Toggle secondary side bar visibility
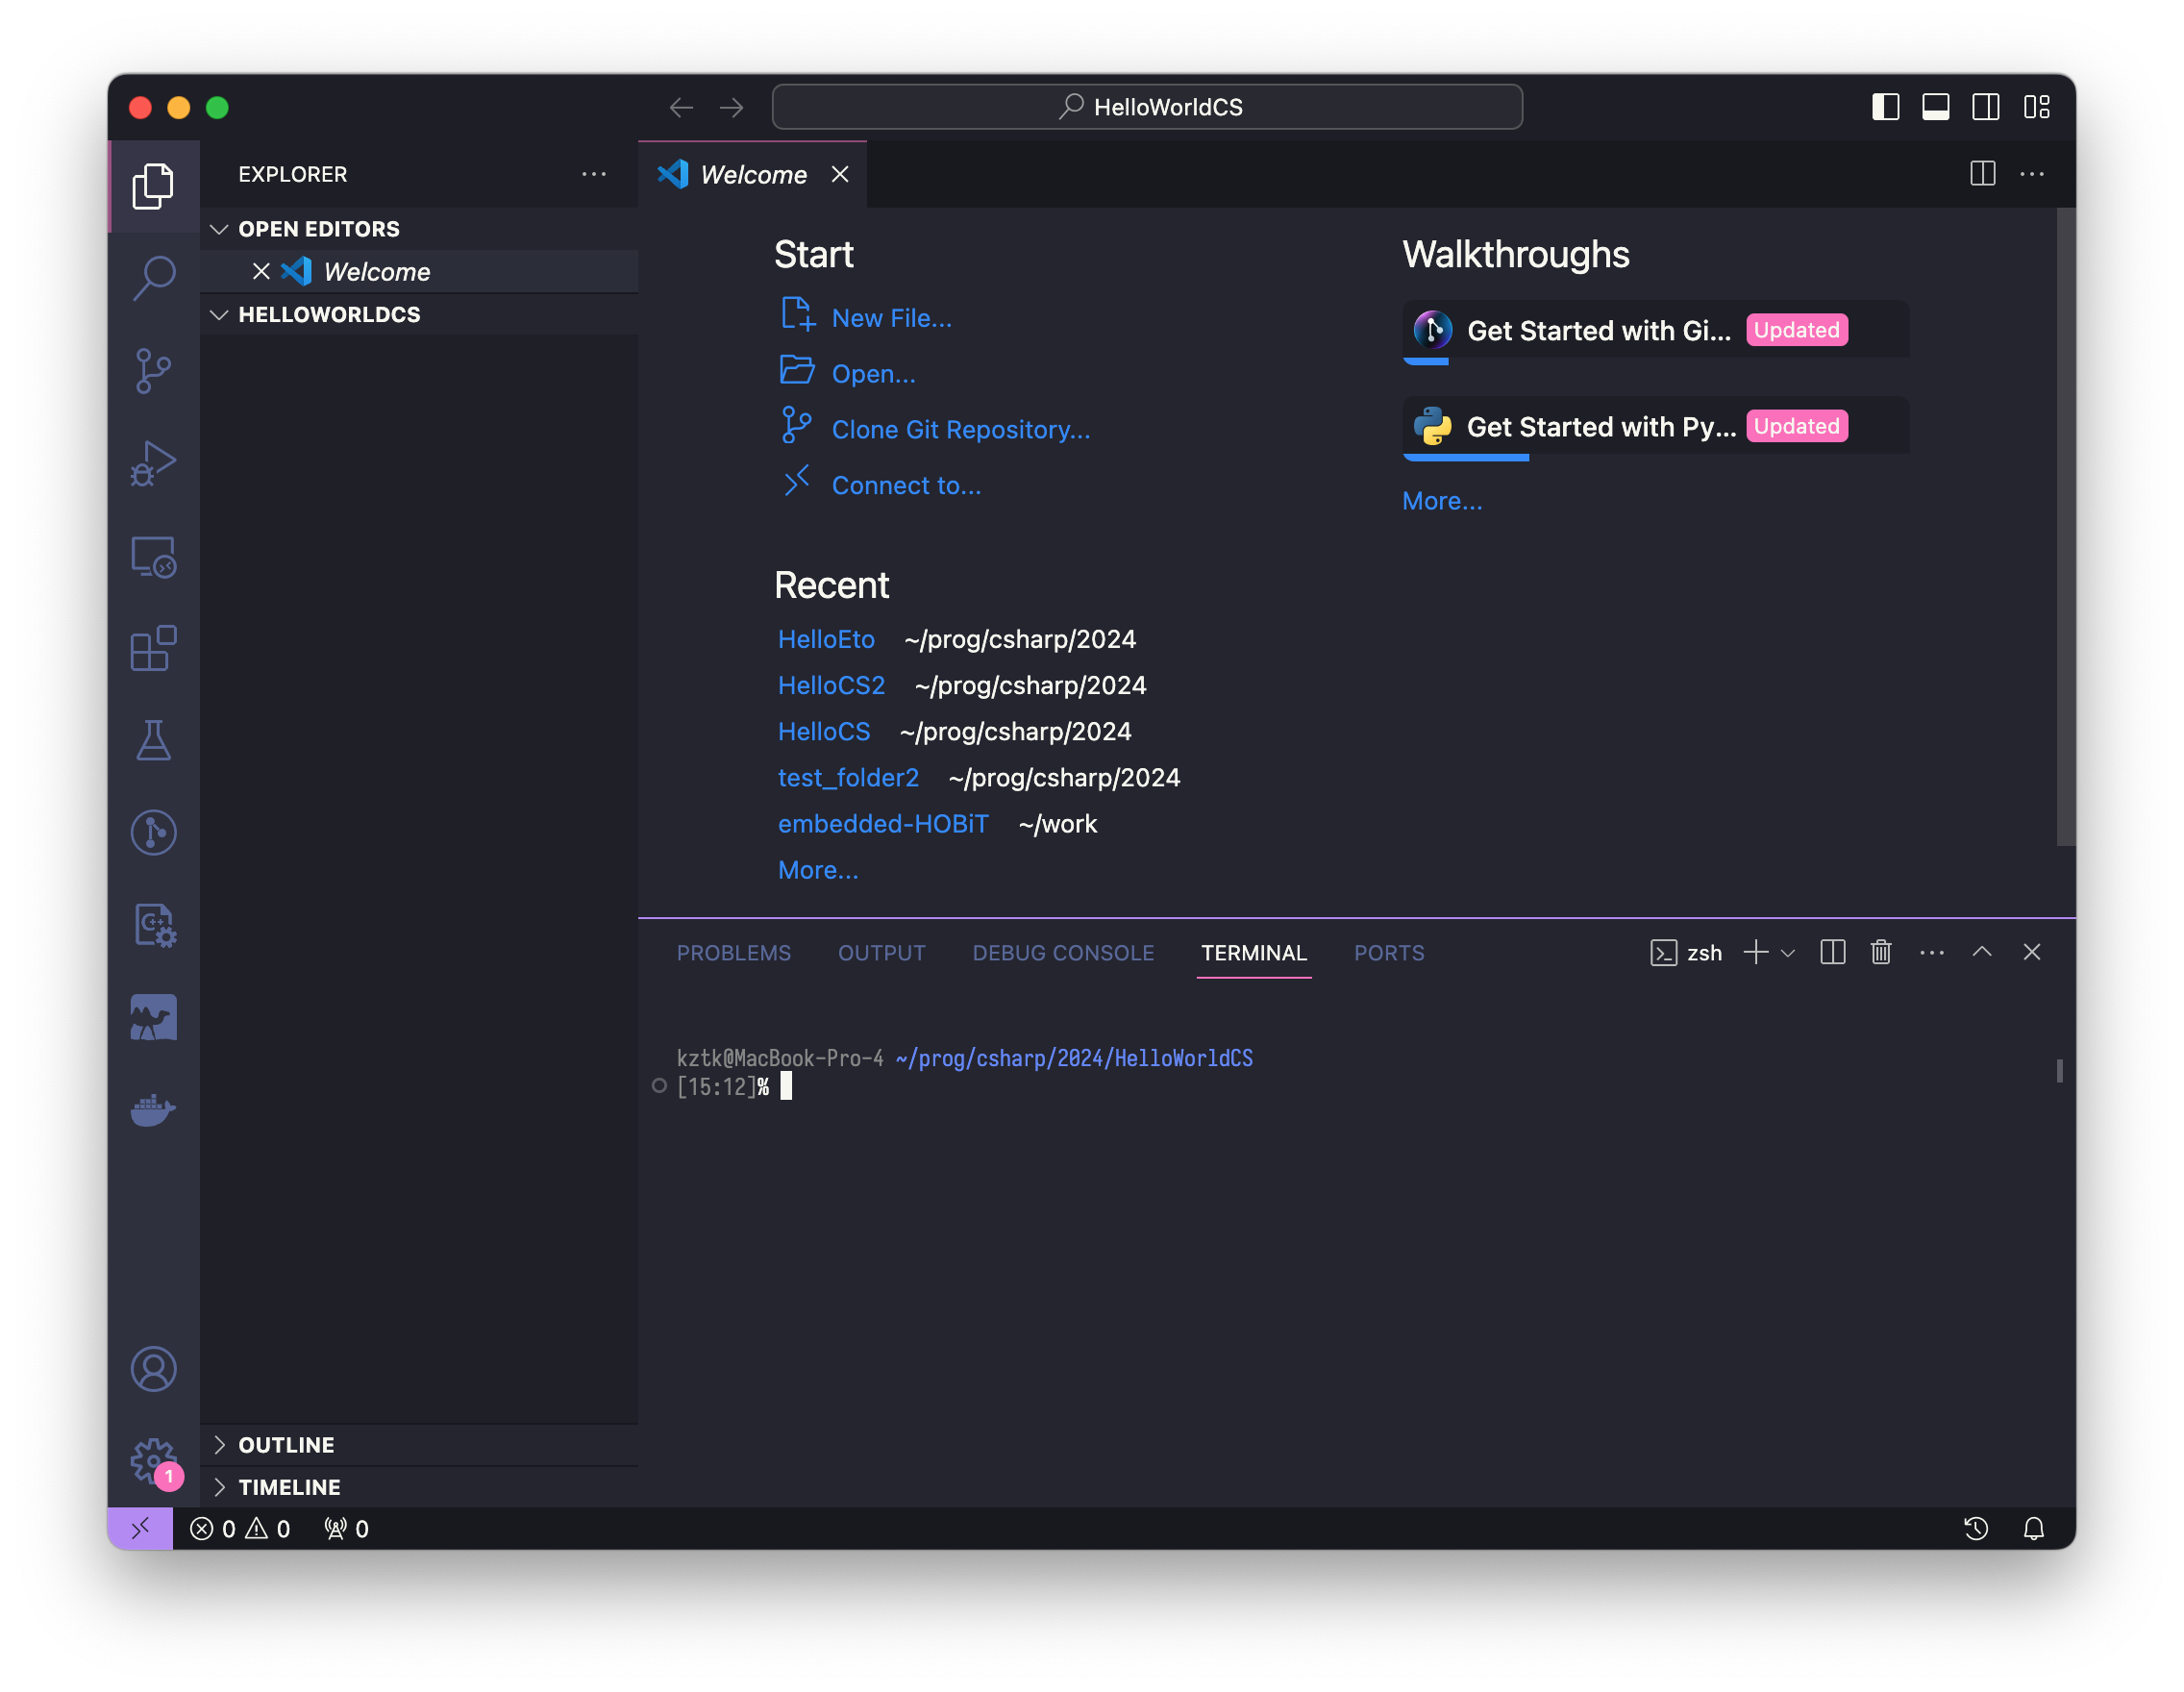Image resolution: width=2184 pixels, height=1692 pixels. [x=1986, y=107]
